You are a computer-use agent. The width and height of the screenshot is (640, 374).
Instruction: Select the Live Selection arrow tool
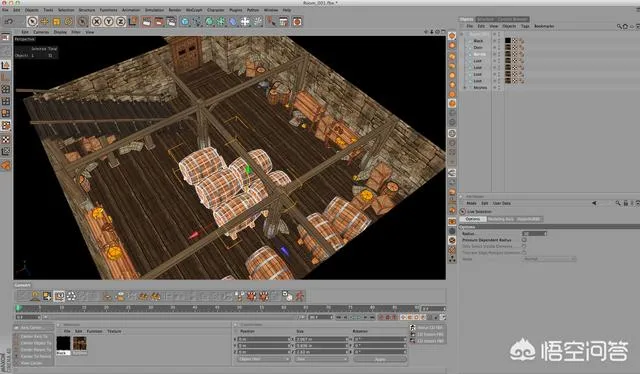click(32, 21)
